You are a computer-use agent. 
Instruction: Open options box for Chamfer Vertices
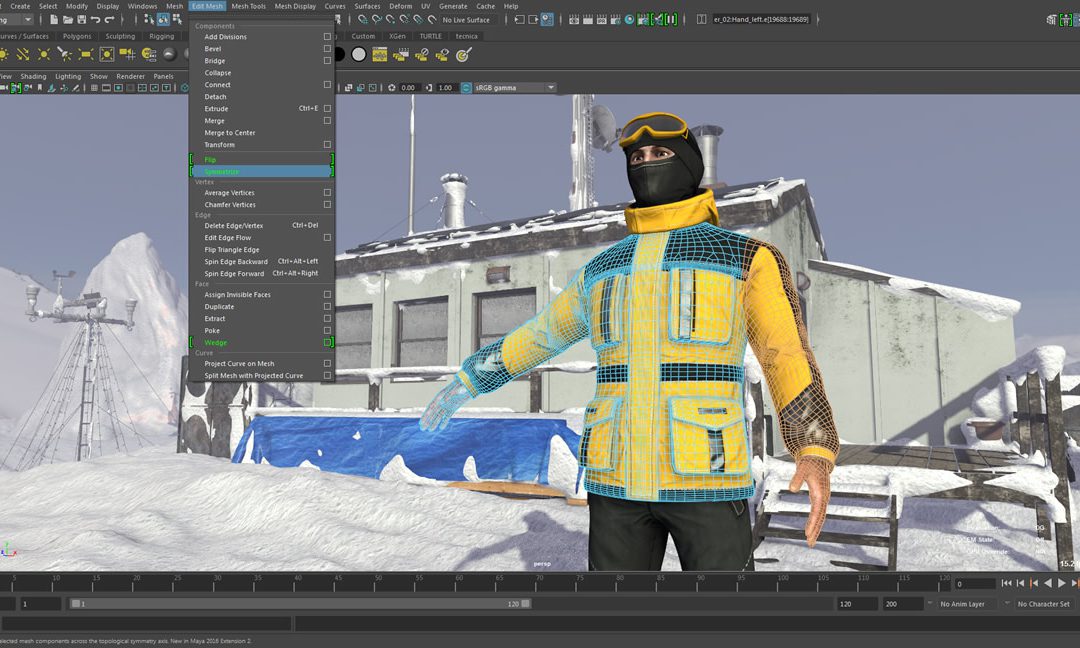[327, 205]
